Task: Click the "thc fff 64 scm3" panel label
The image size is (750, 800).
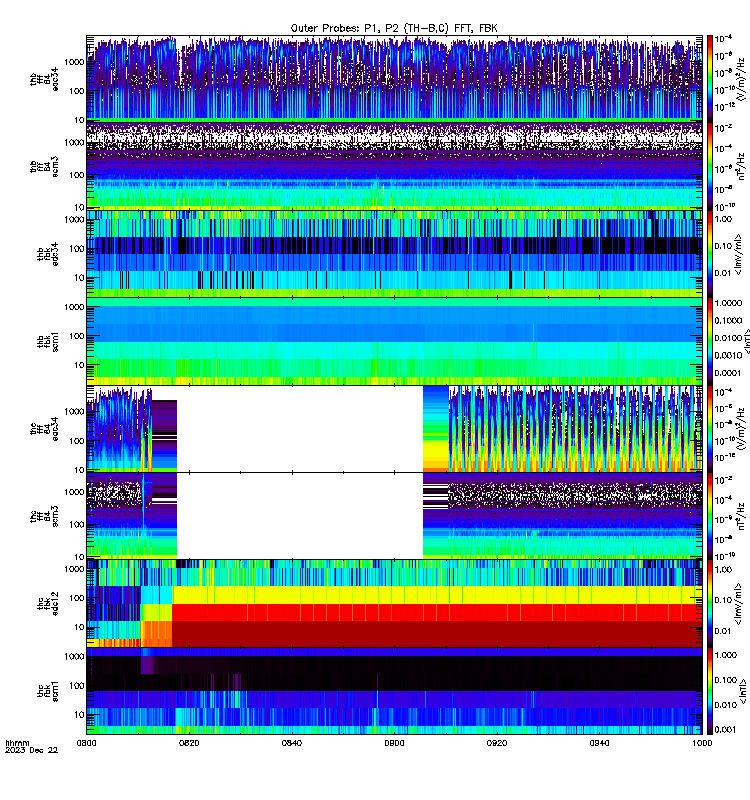Action: point(44,516)
